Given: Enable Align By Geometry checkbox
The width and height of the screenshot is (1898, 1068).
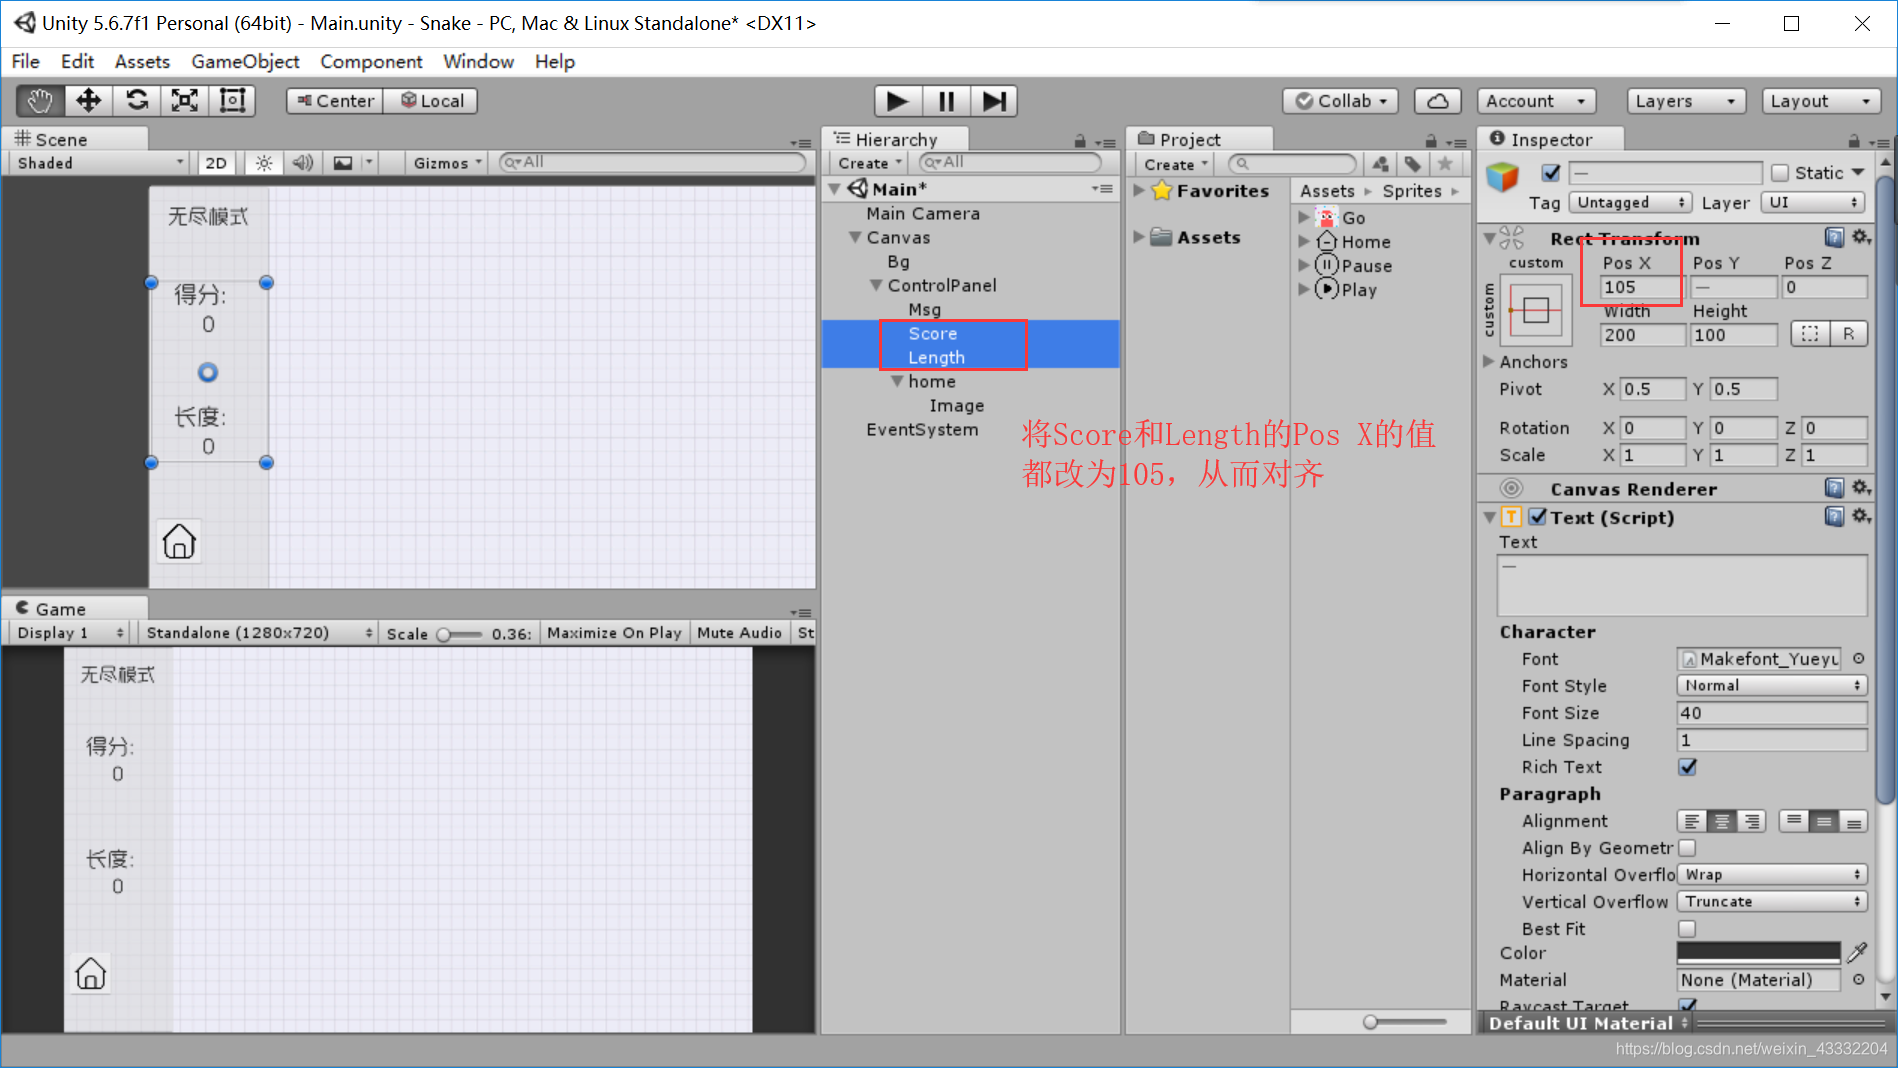Looking at the screenshot, I should pyautogui.click(x=1687, y=848).
